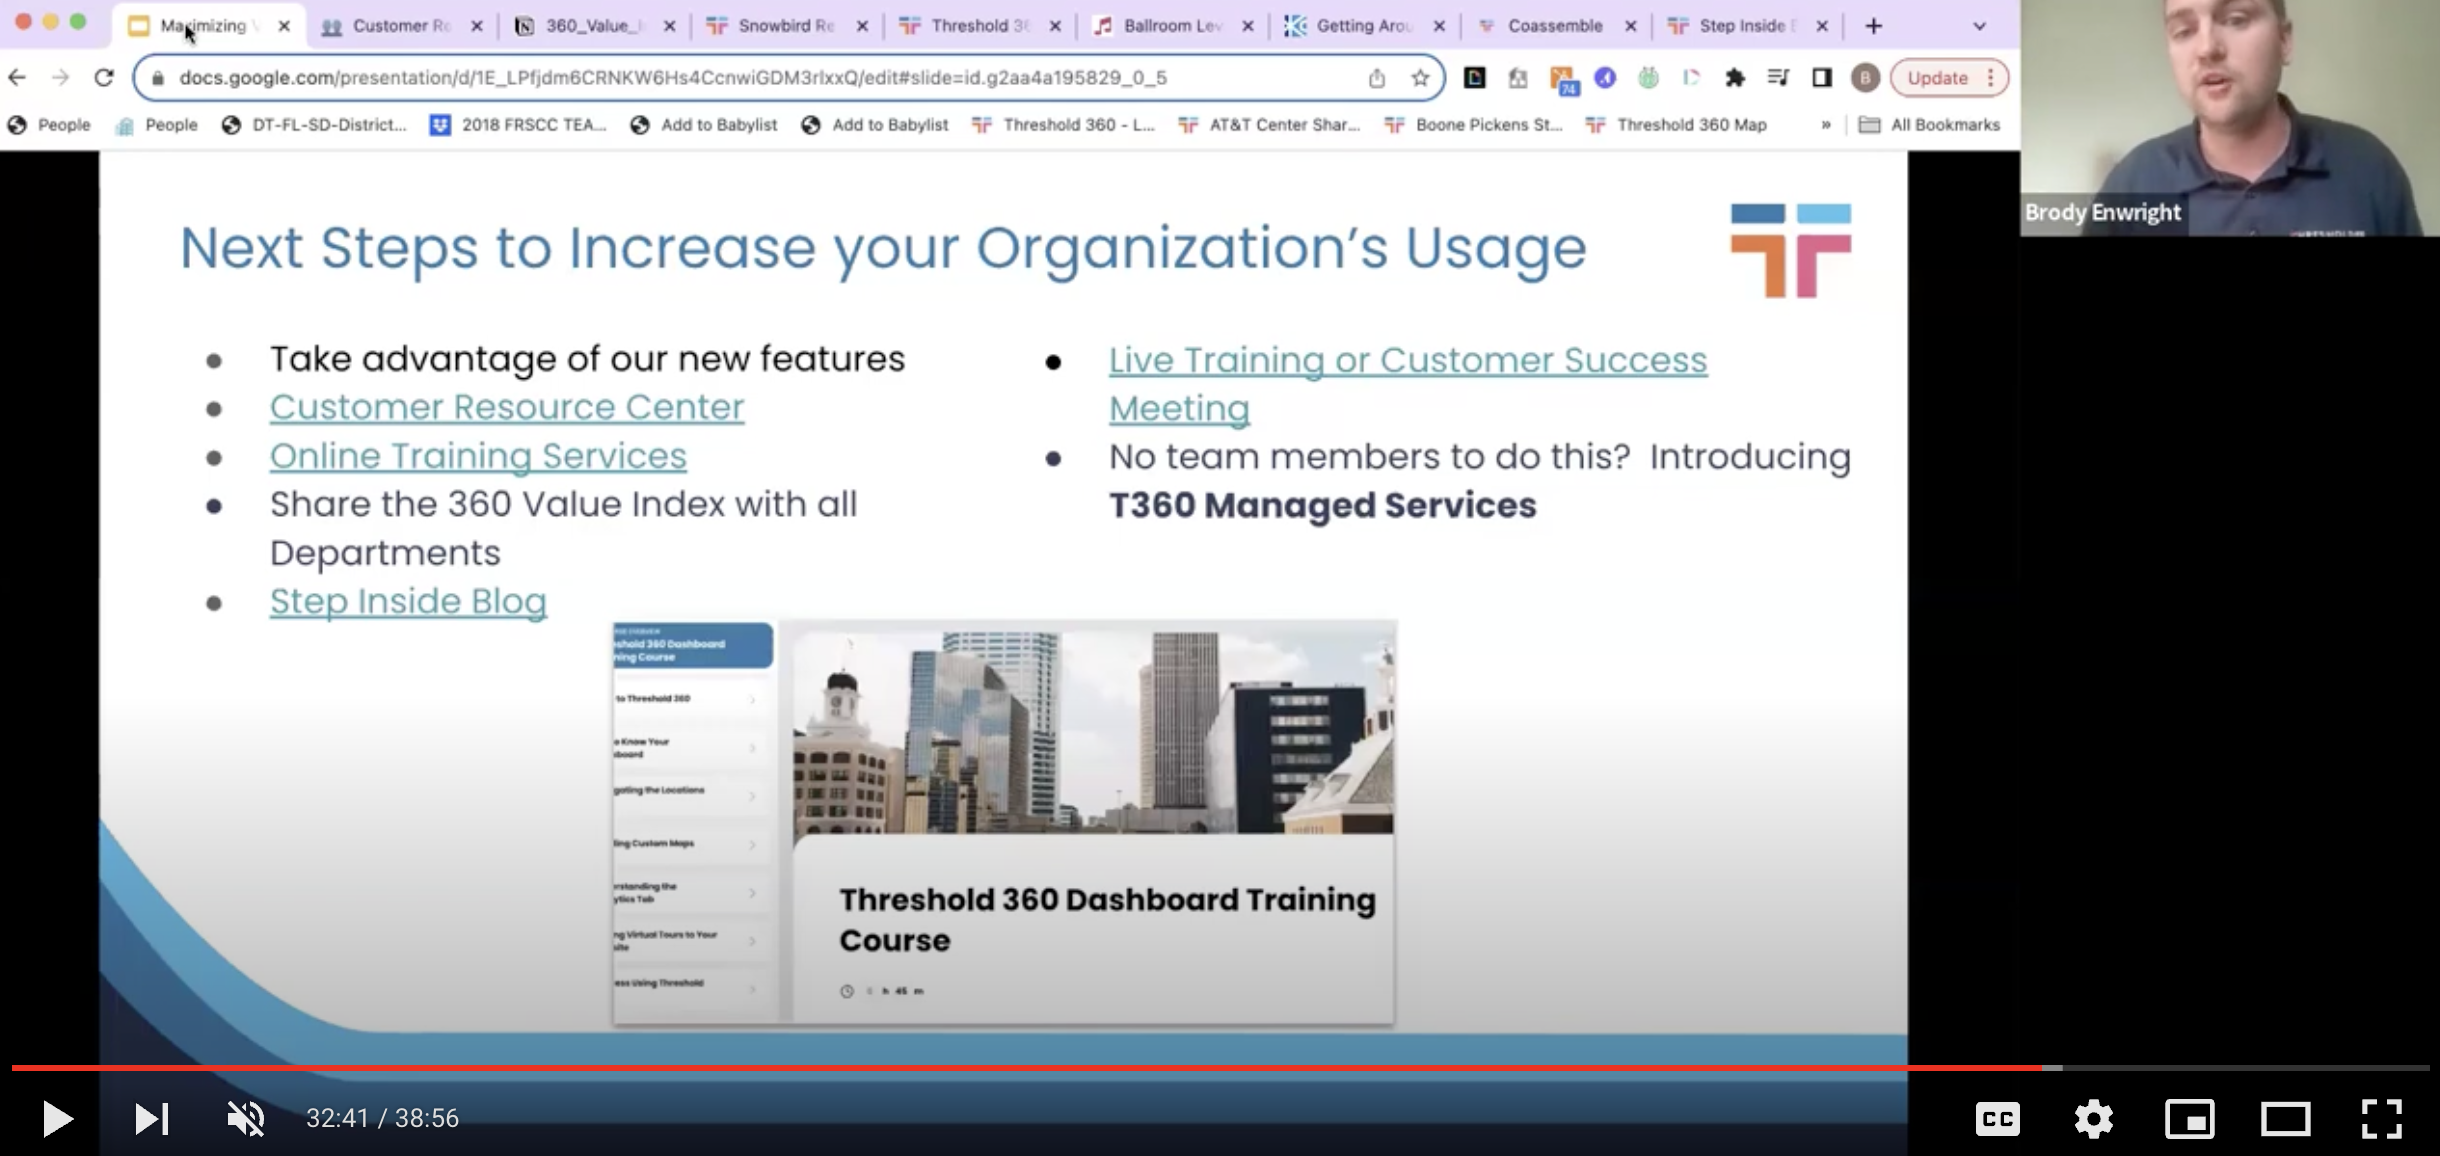Enter full screen mode
2440x1156 pixels.
pos(2381,1118)
